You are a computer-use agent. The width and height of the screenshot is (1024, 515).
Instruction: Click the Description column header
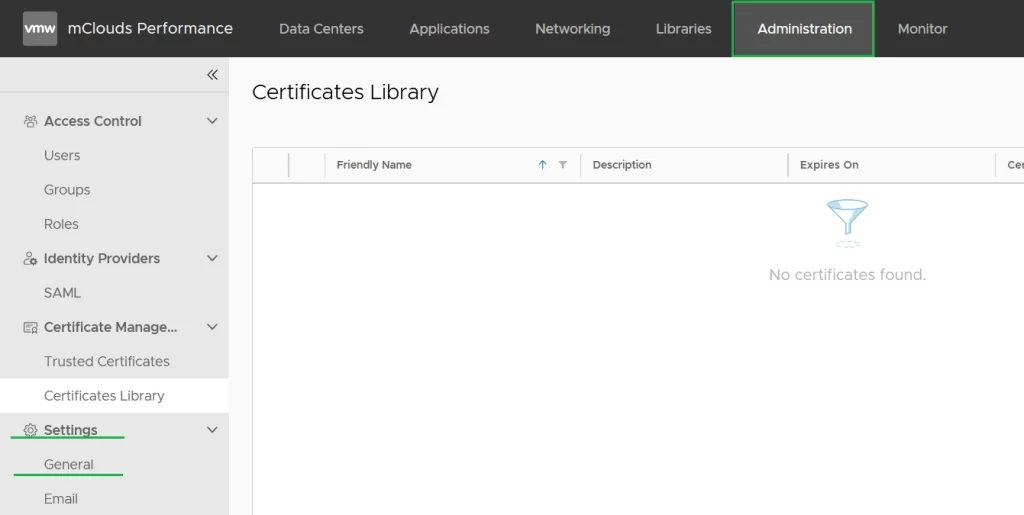click(x=622, y=165)
